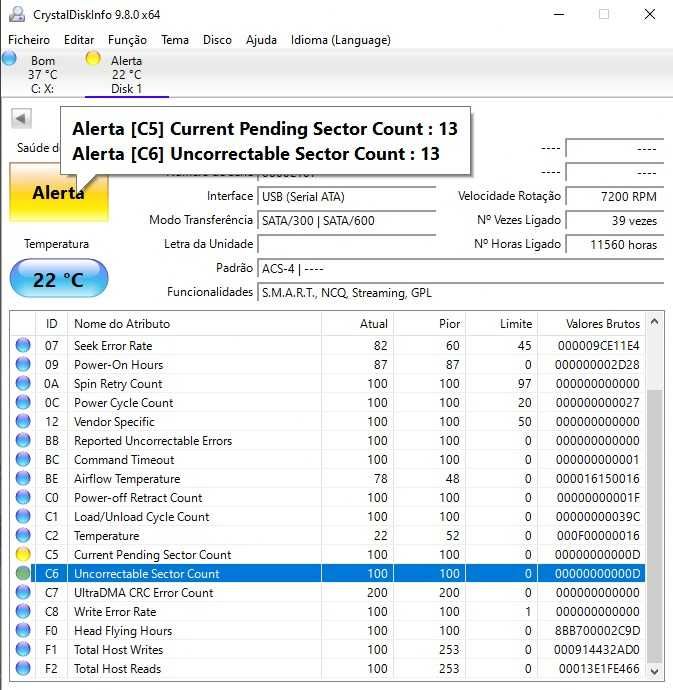Select the Alerta Disk 1 tab
Screen dimensions: 673x690
[x=127, y=74]
